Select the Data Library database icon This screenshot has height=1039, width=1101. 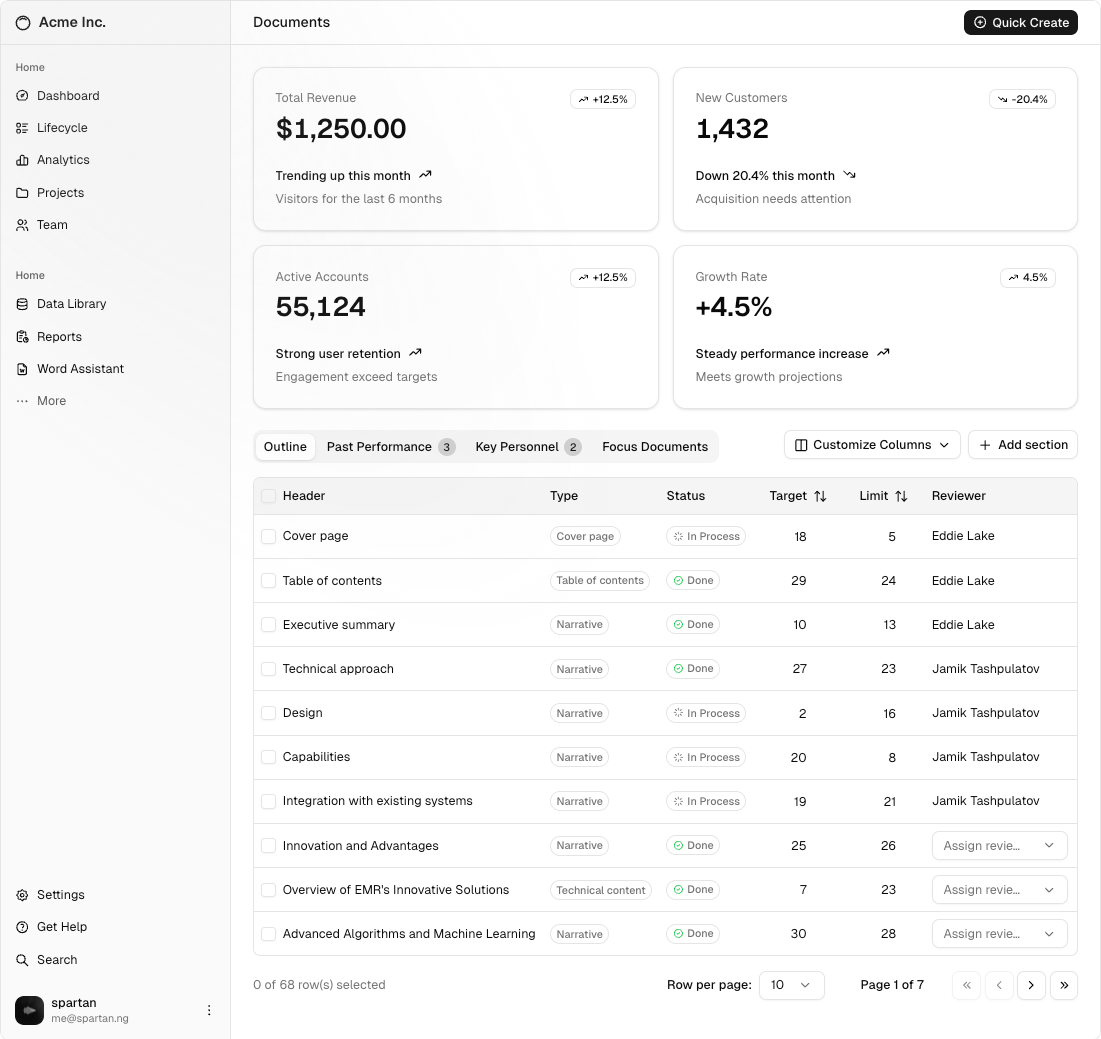tap(22, 304)
